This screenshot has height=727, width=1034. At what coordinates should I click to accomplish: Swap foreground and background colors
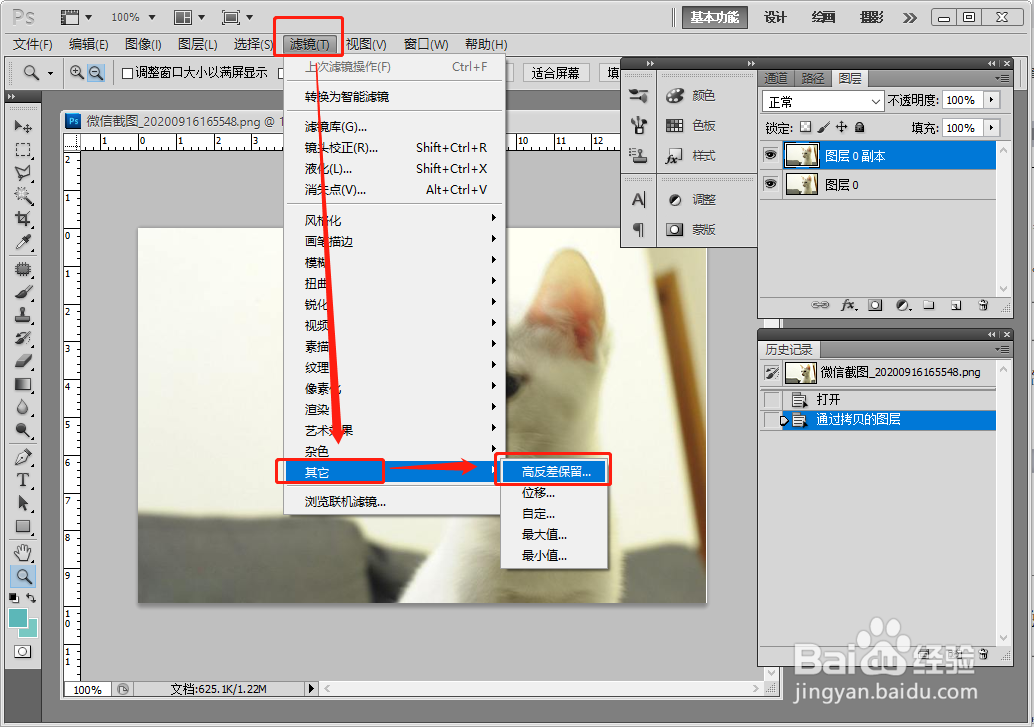pos(31,598)
